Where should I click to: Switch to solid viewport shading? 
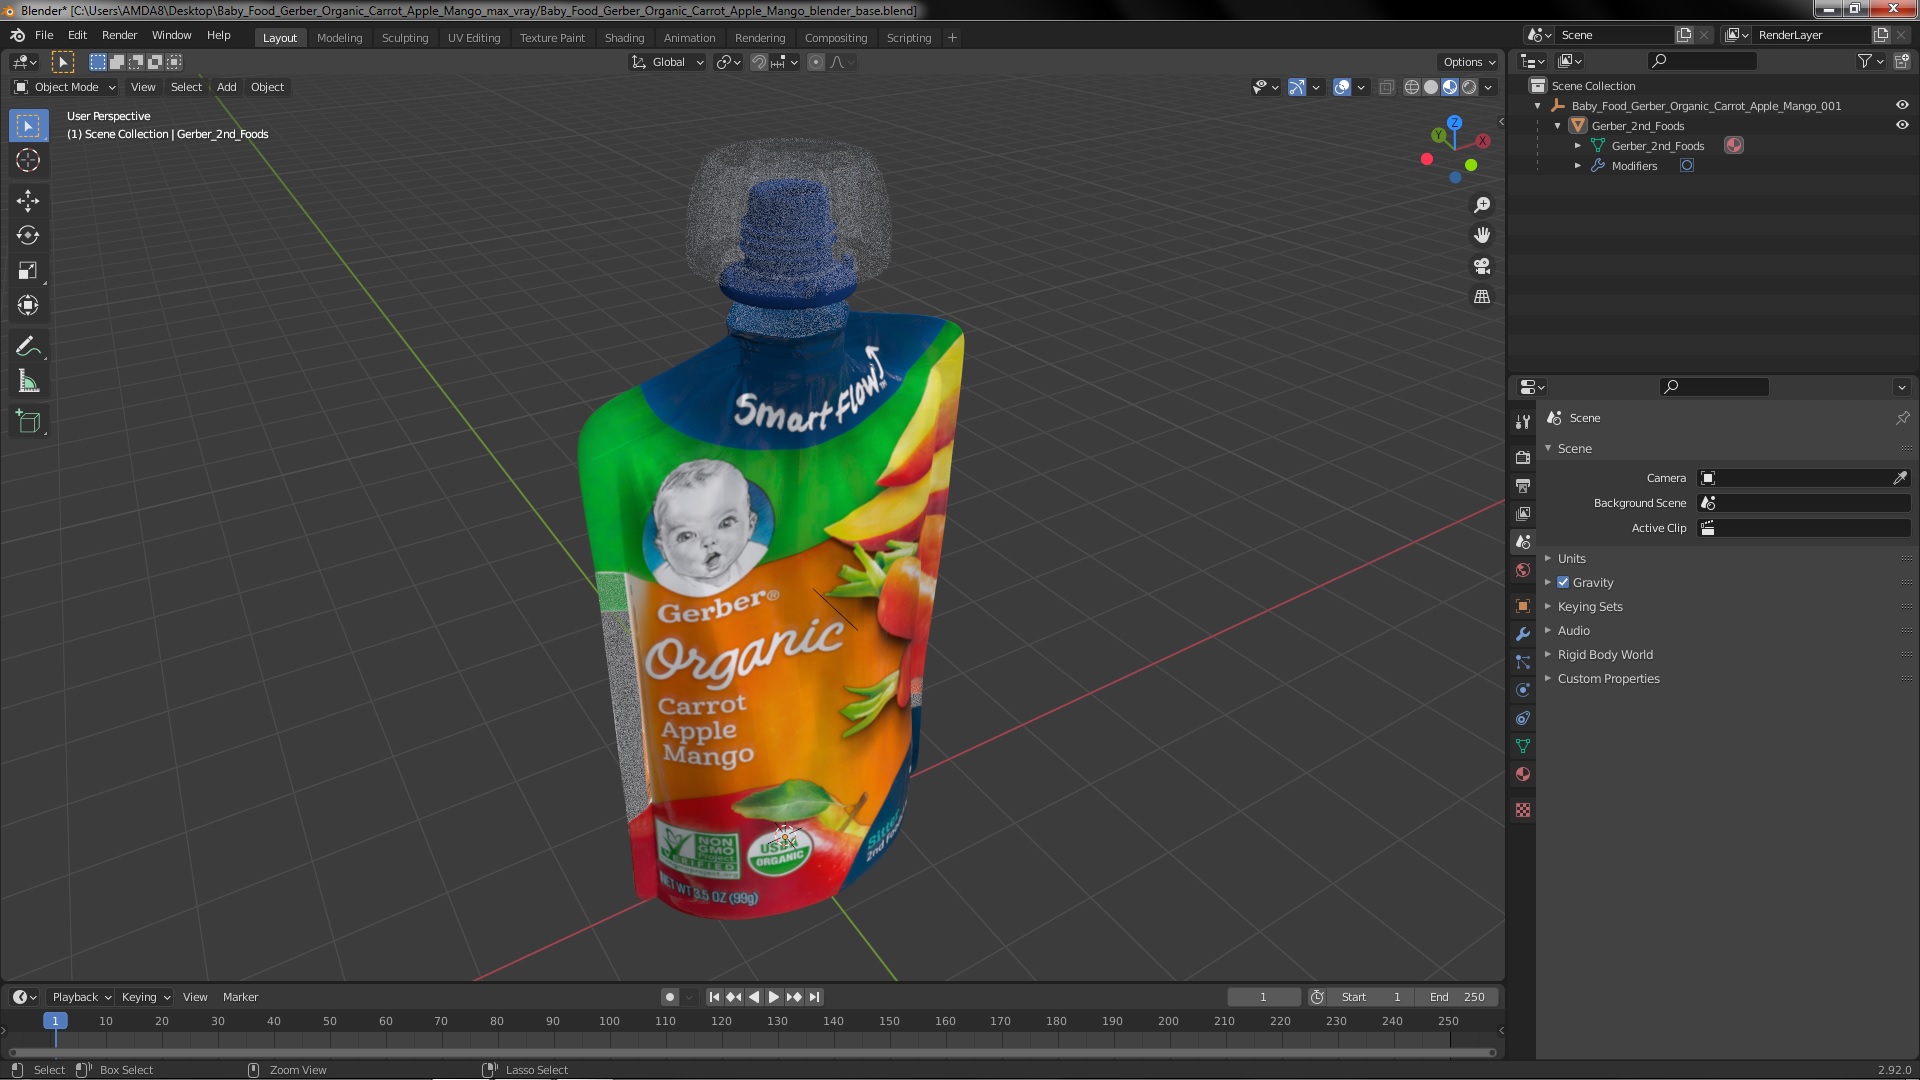click(1431, 87)
